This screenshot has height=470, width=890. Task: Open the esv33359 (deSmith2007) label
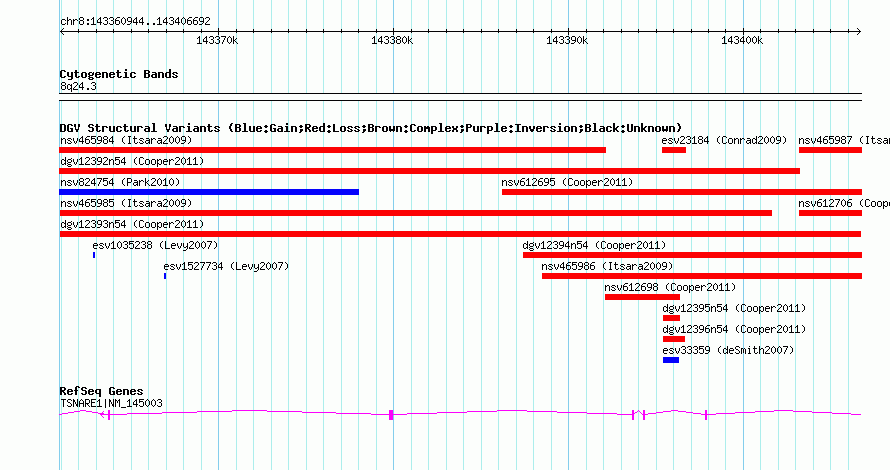(728, 350)
